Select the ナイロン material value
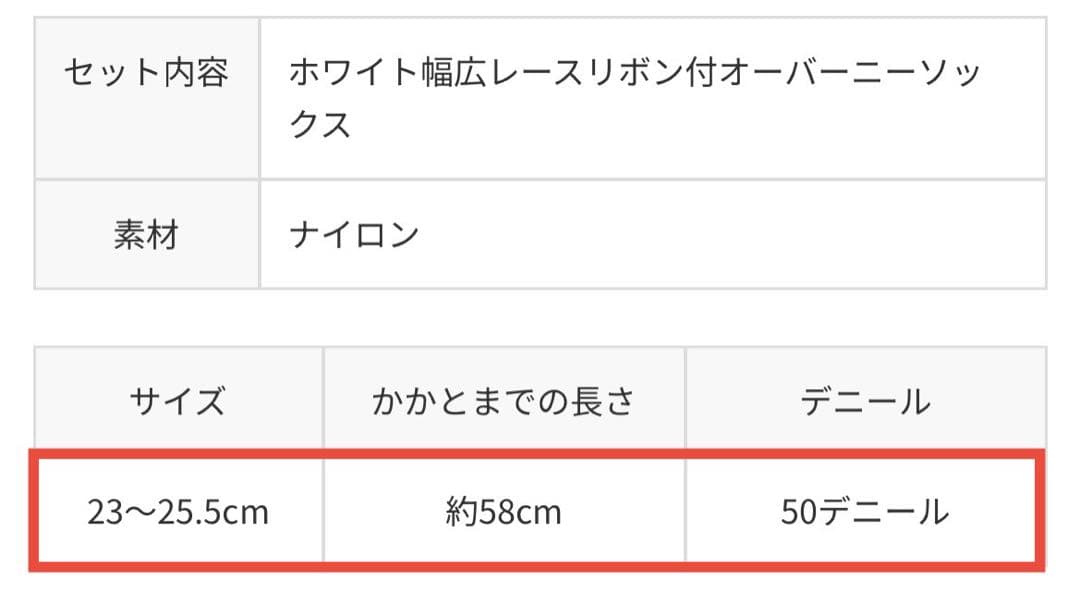Image resolution: width=1080 pixels, height=595 pixels. [x=354, y=236]
